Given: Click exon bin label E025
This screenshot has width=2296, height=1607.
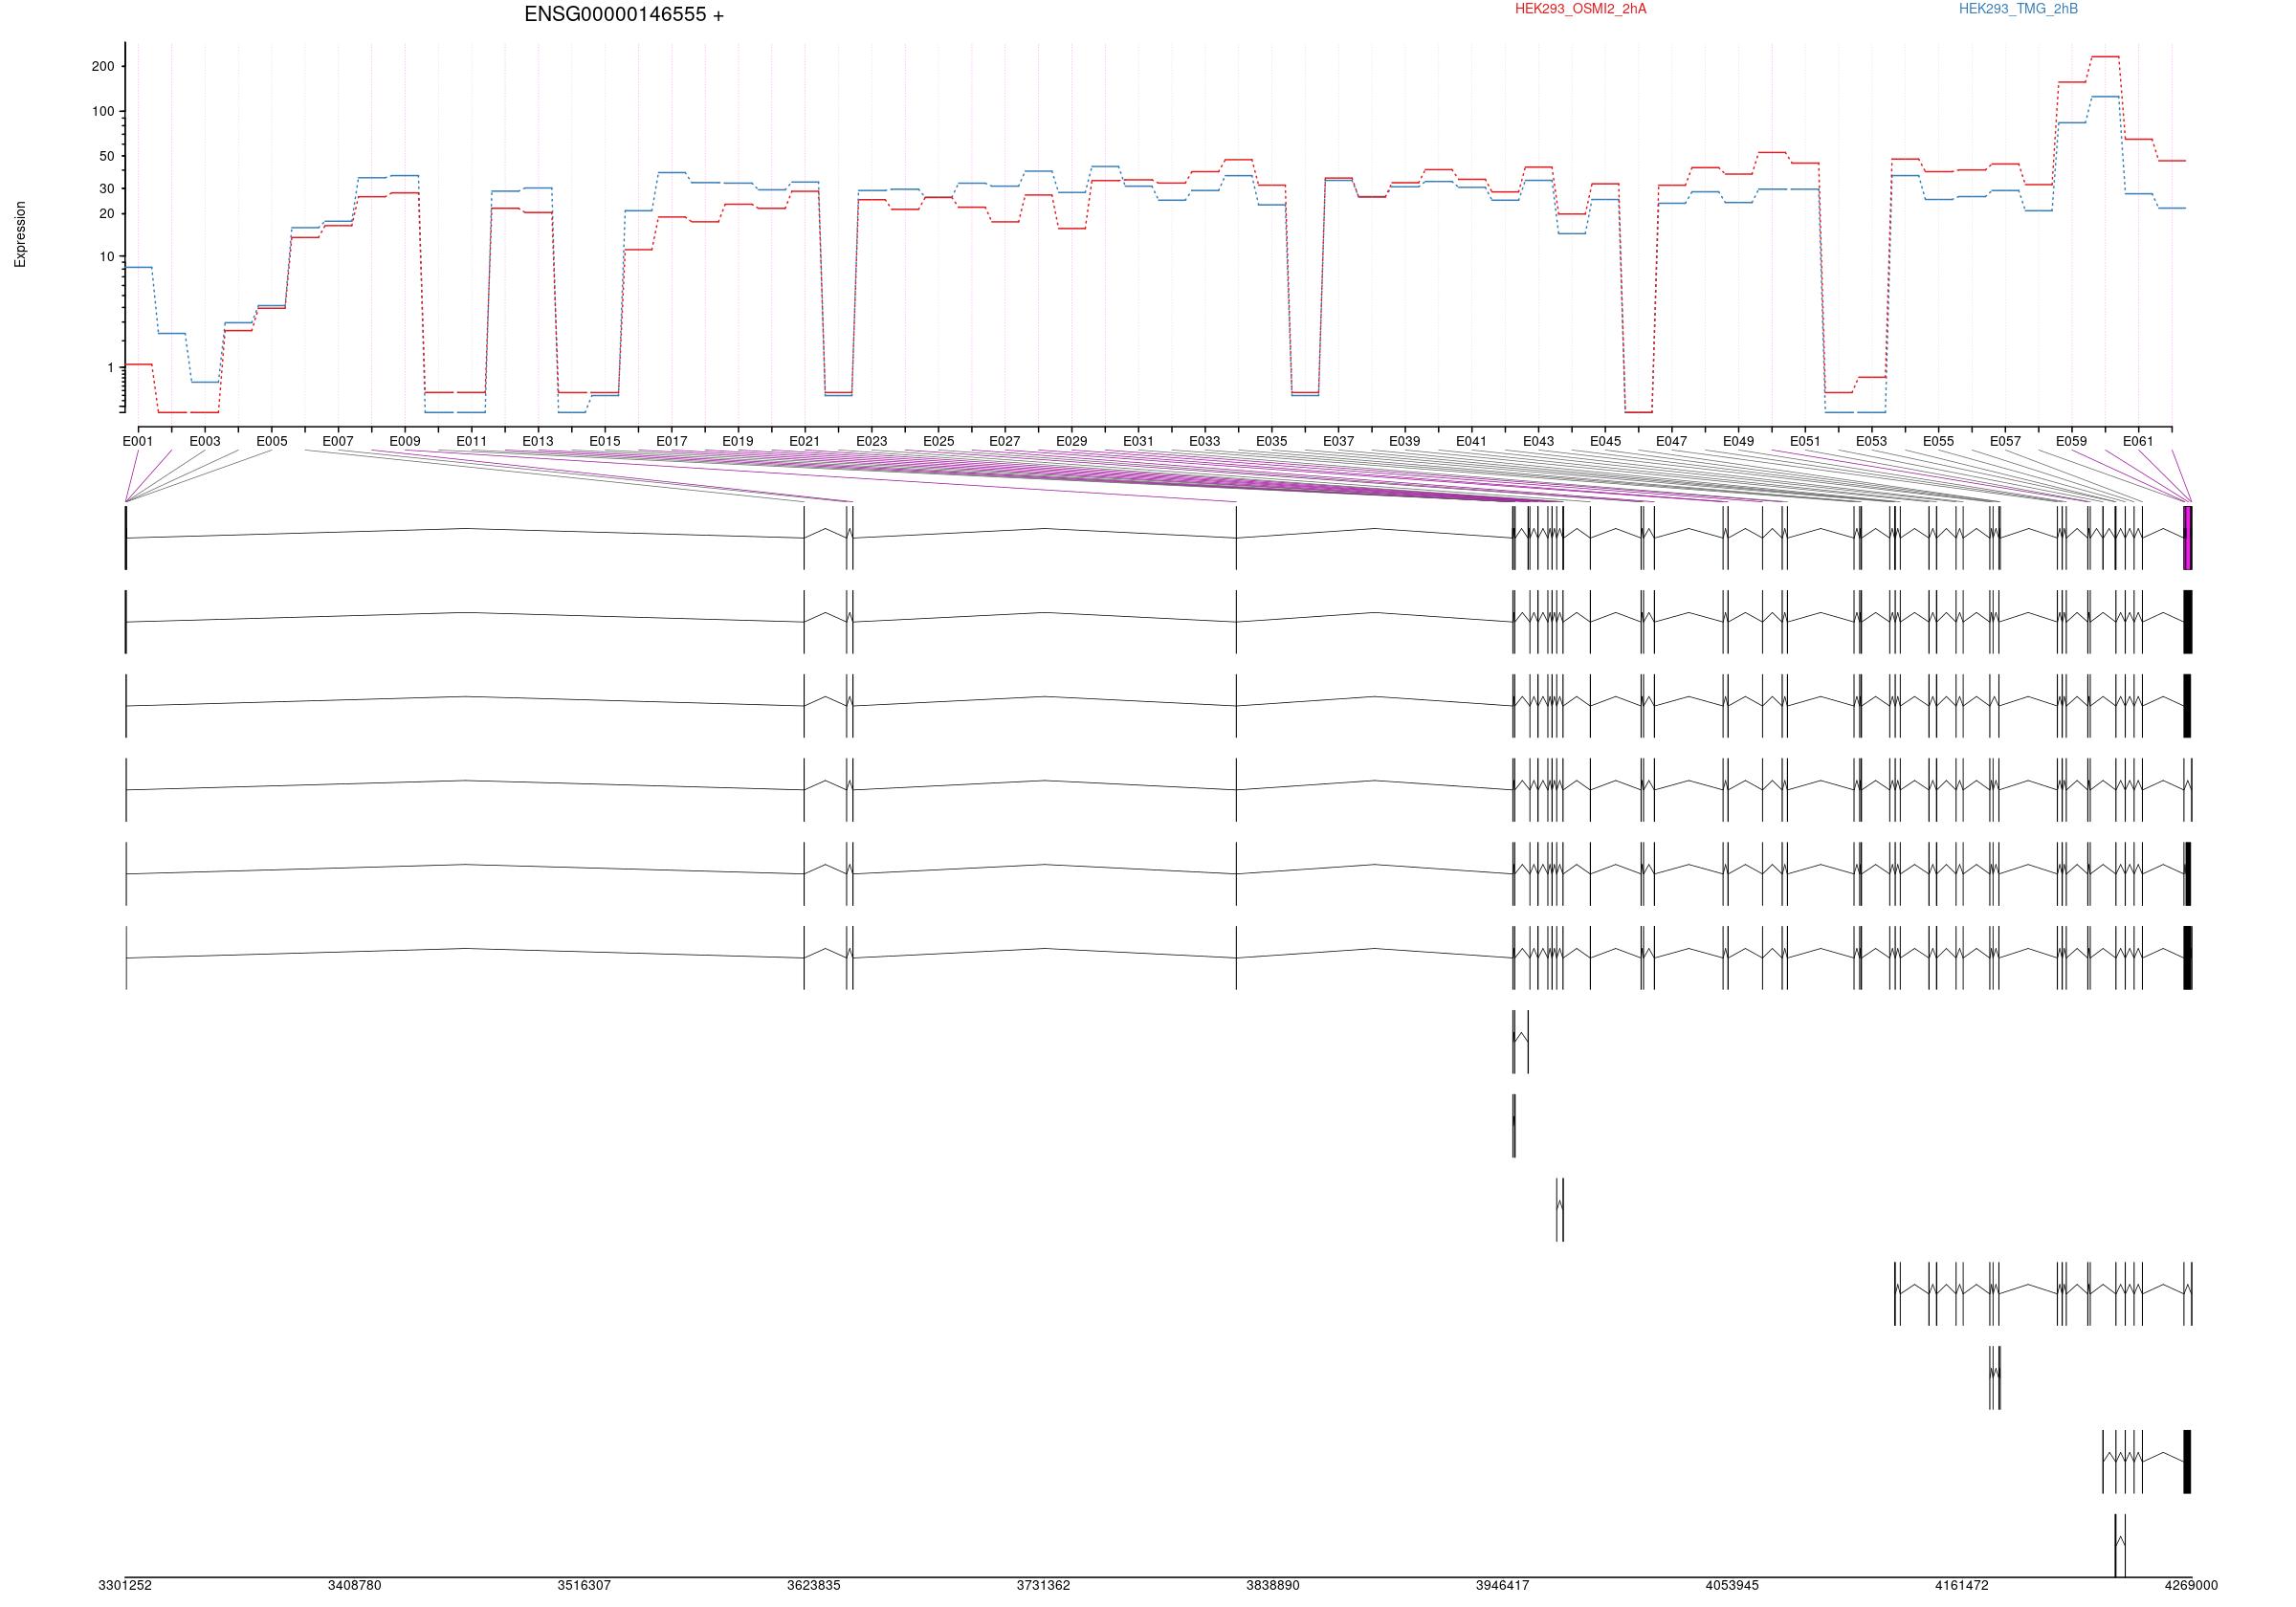Looking at the screenshot, I should tap(939, 441).
